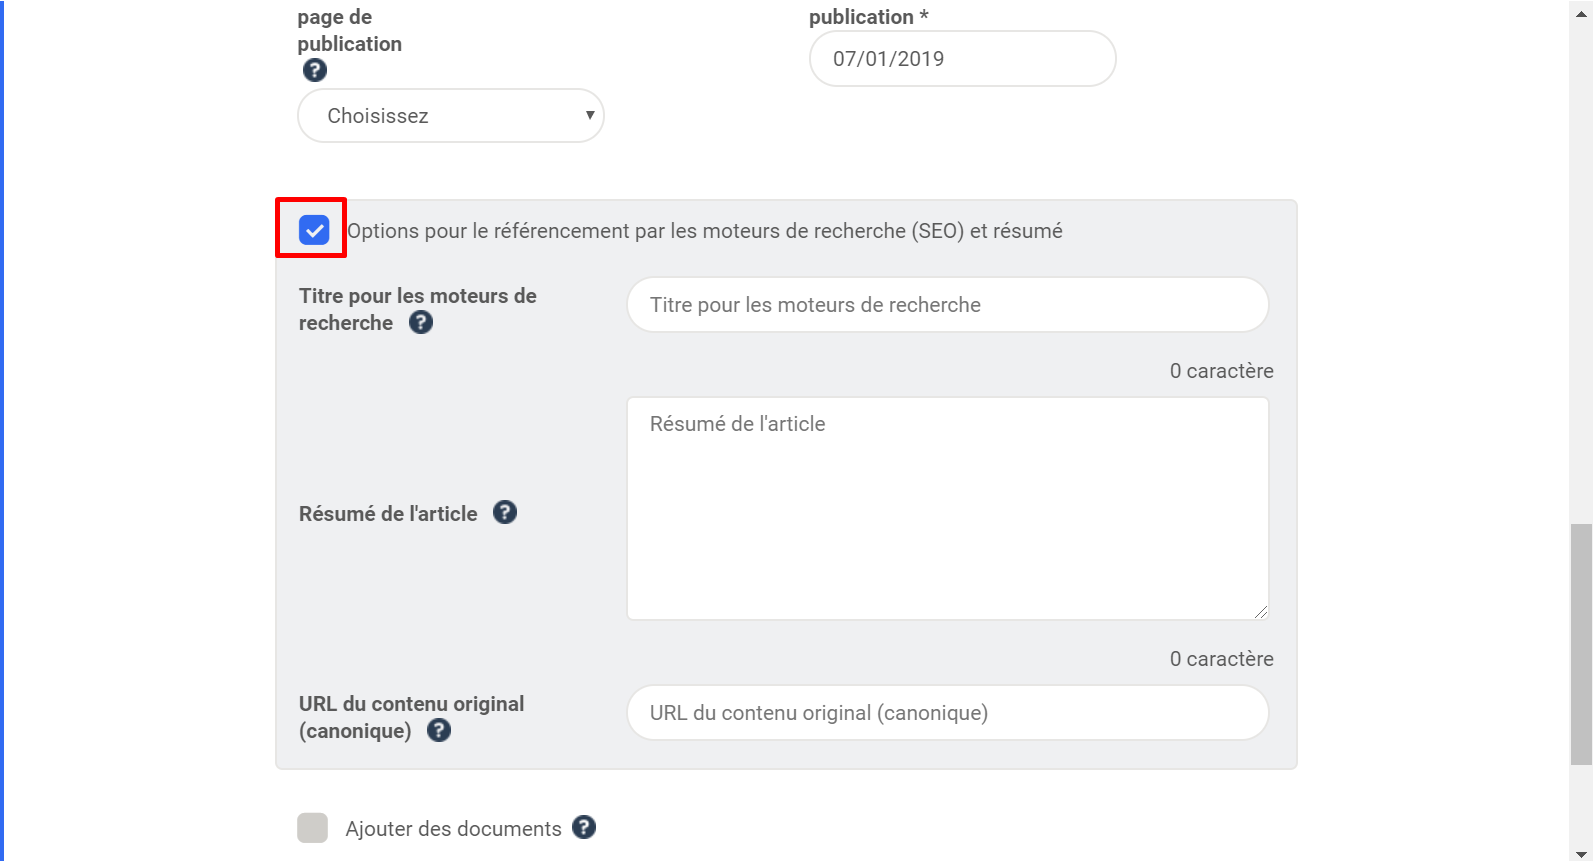Click the page vertical scrollbar thumb

point(1581,644)
